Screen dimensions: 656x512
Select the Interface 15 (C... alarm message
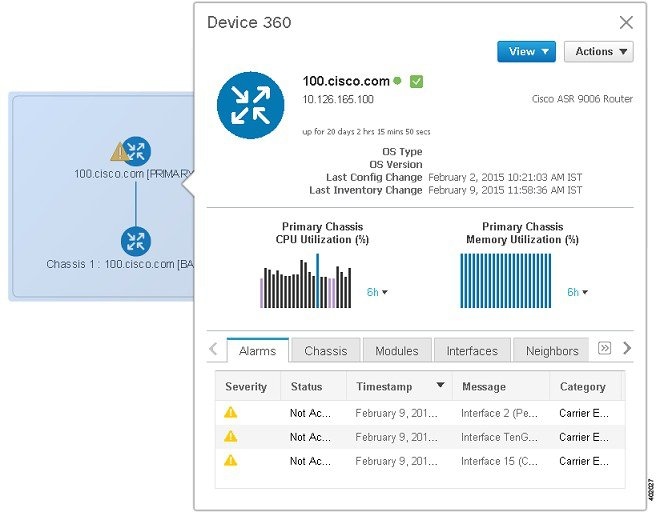499,461
